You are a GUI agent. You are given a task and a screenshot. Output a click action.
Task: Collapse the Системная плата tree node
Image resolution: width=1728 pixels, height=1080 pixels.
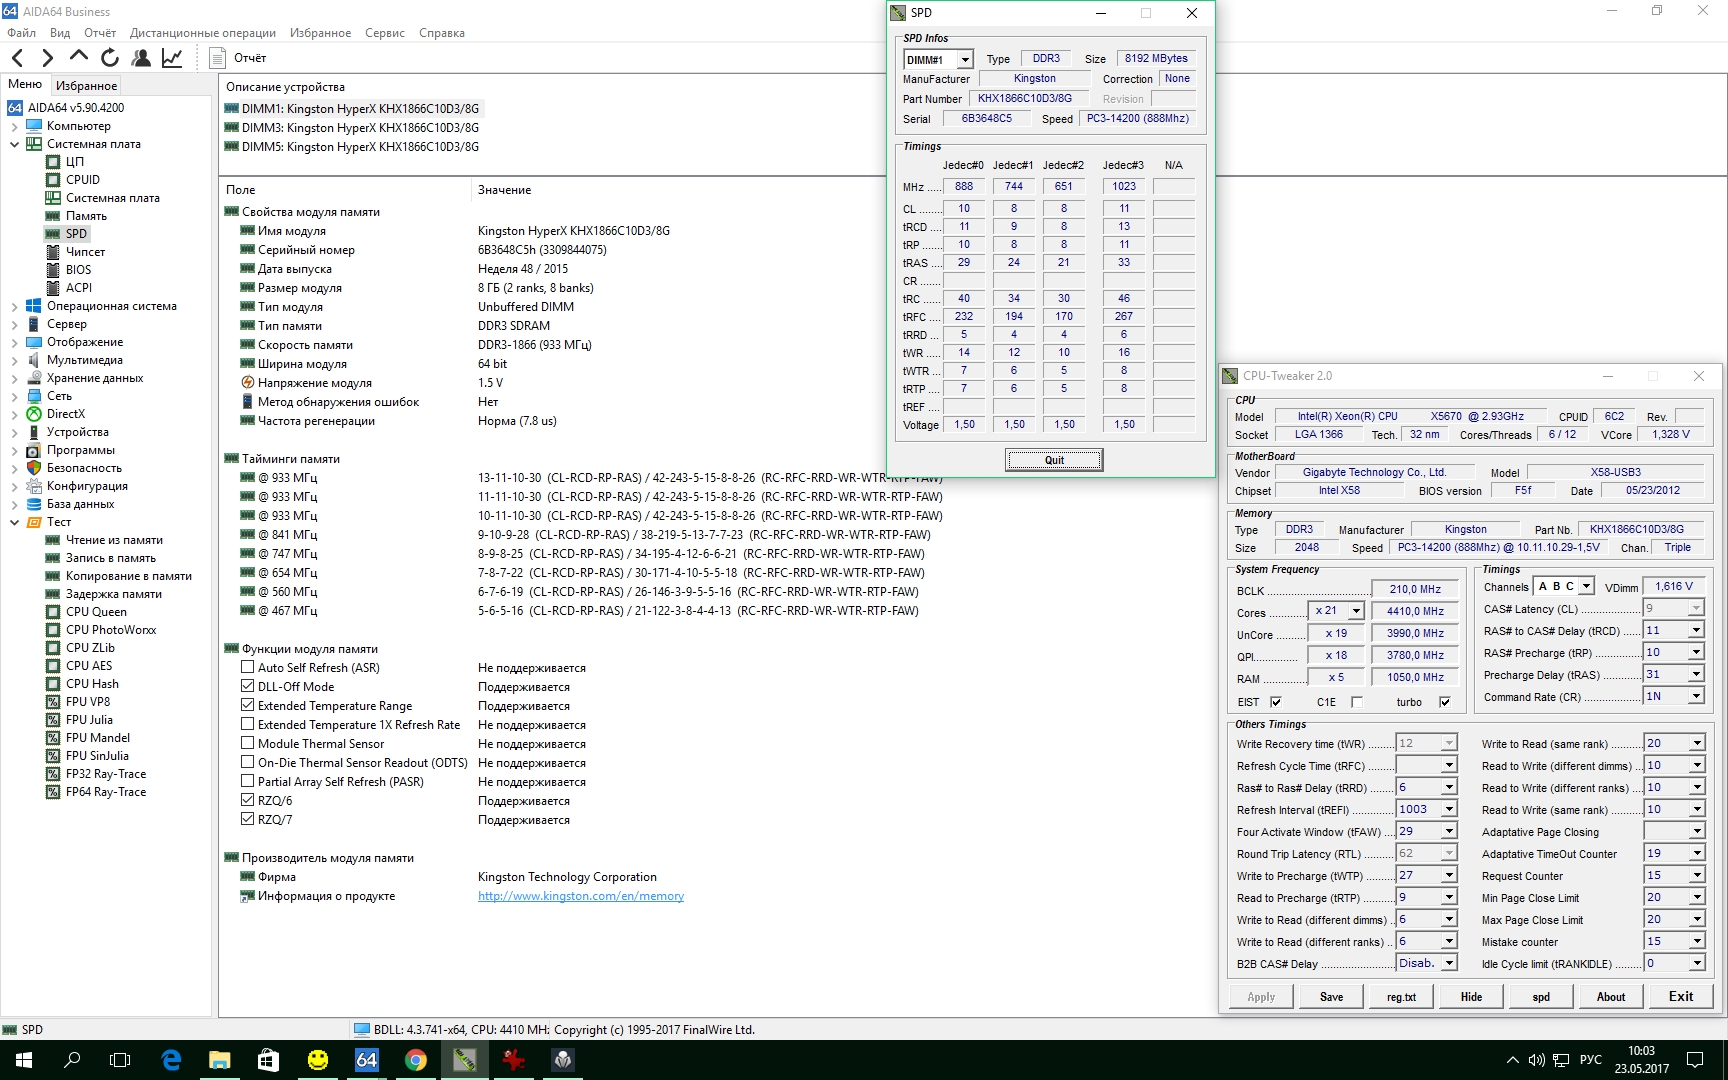click(14, 144)
